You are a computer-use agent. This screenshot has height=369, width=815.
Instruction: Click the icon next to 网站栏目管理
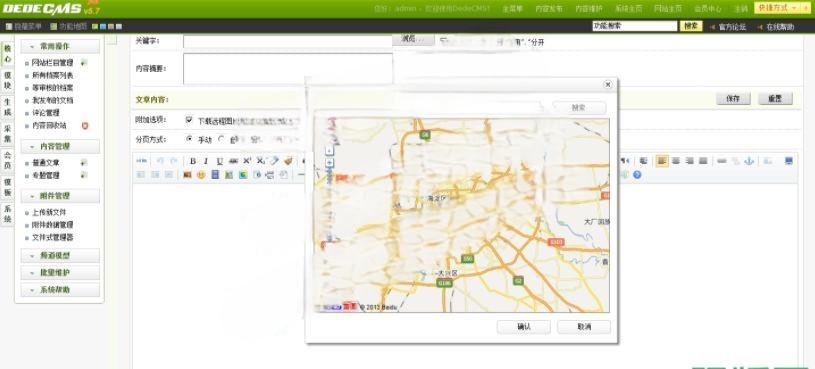click(x=84, y=62)
